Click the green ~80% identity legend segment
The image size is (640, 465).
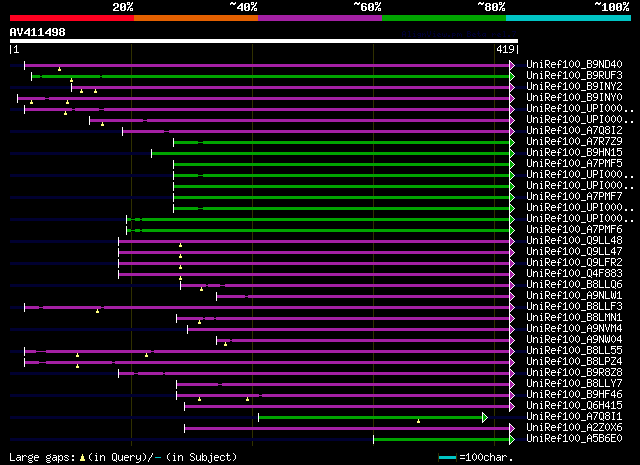click(x=444, y=18)
